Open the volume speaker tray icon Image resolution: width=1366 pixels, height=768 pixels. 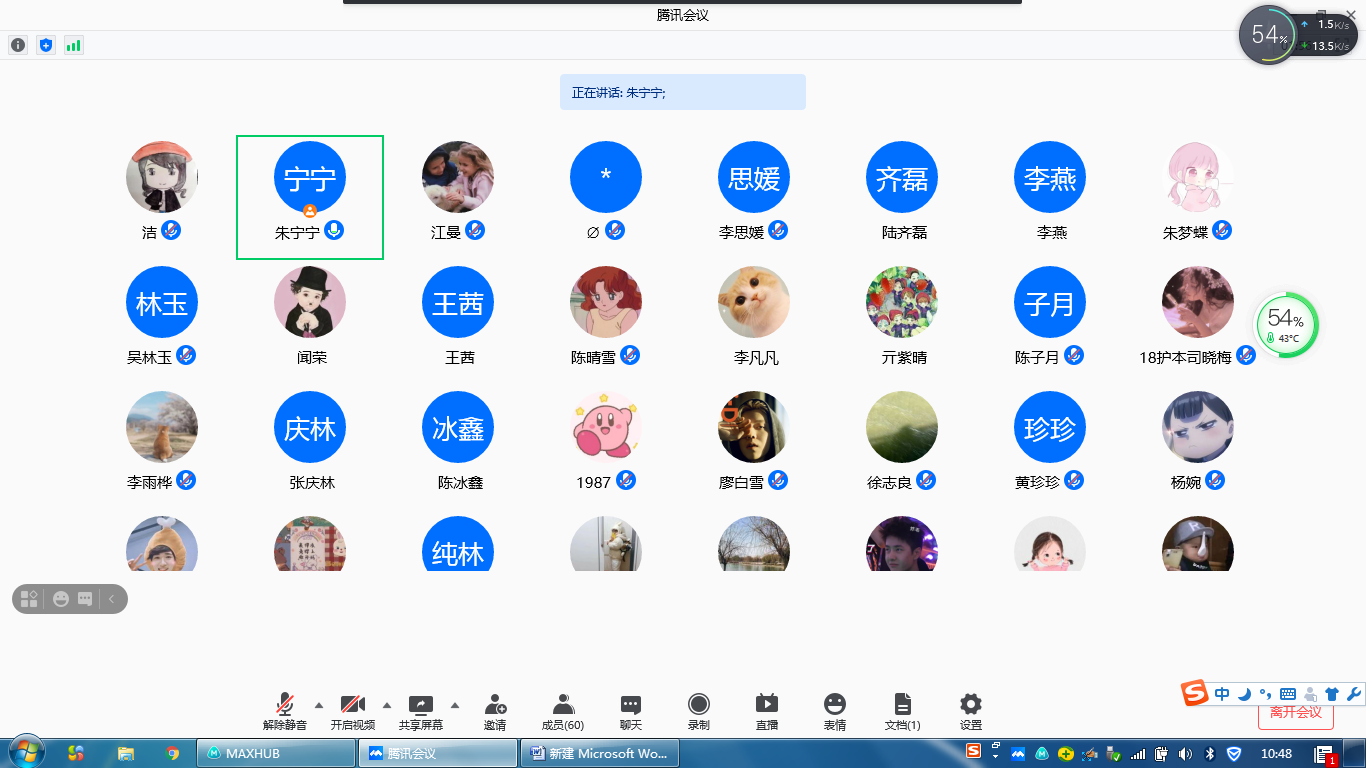click(x=1186, y=753)
